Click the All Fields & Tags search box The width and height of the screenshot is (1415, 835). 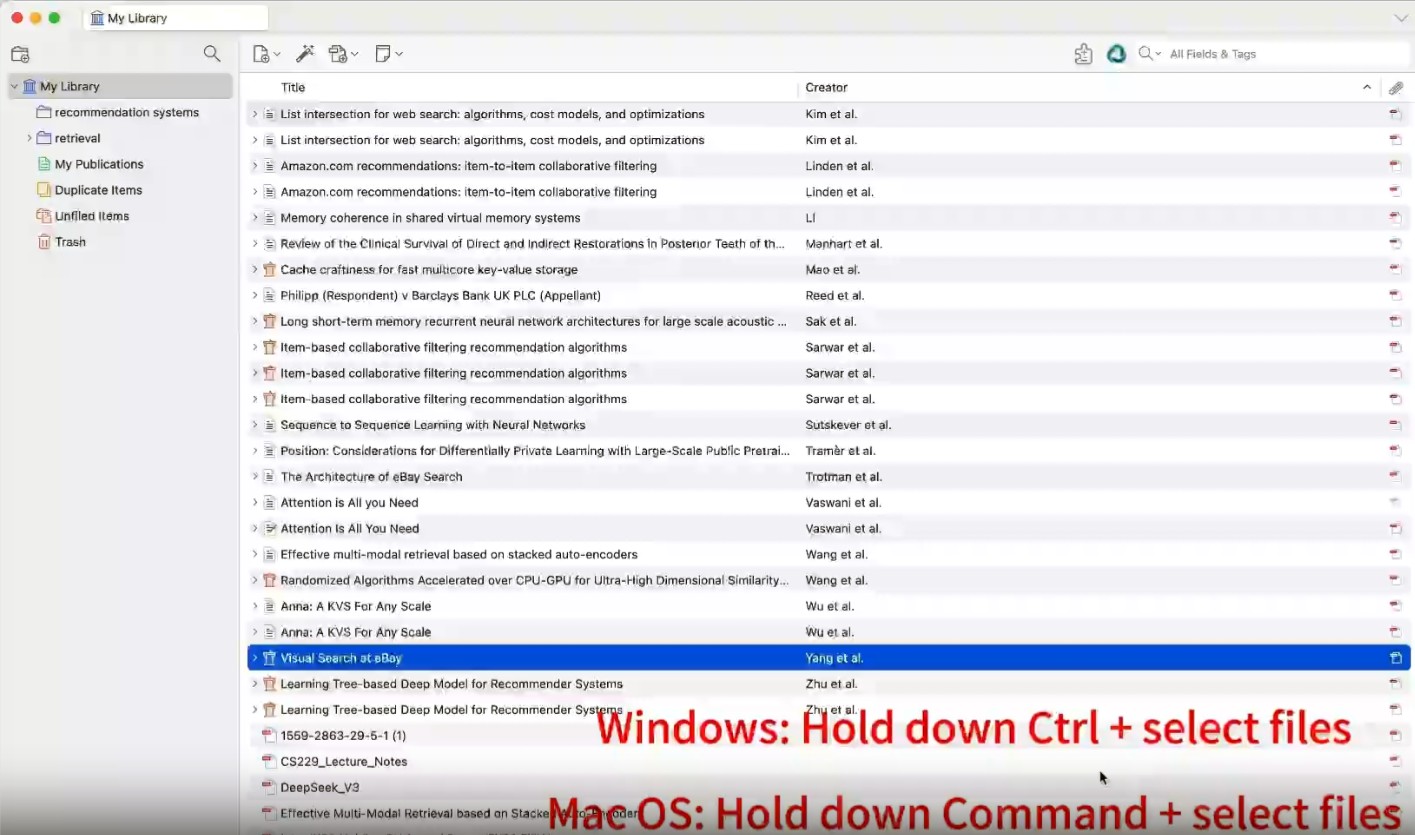point(1280,54)
